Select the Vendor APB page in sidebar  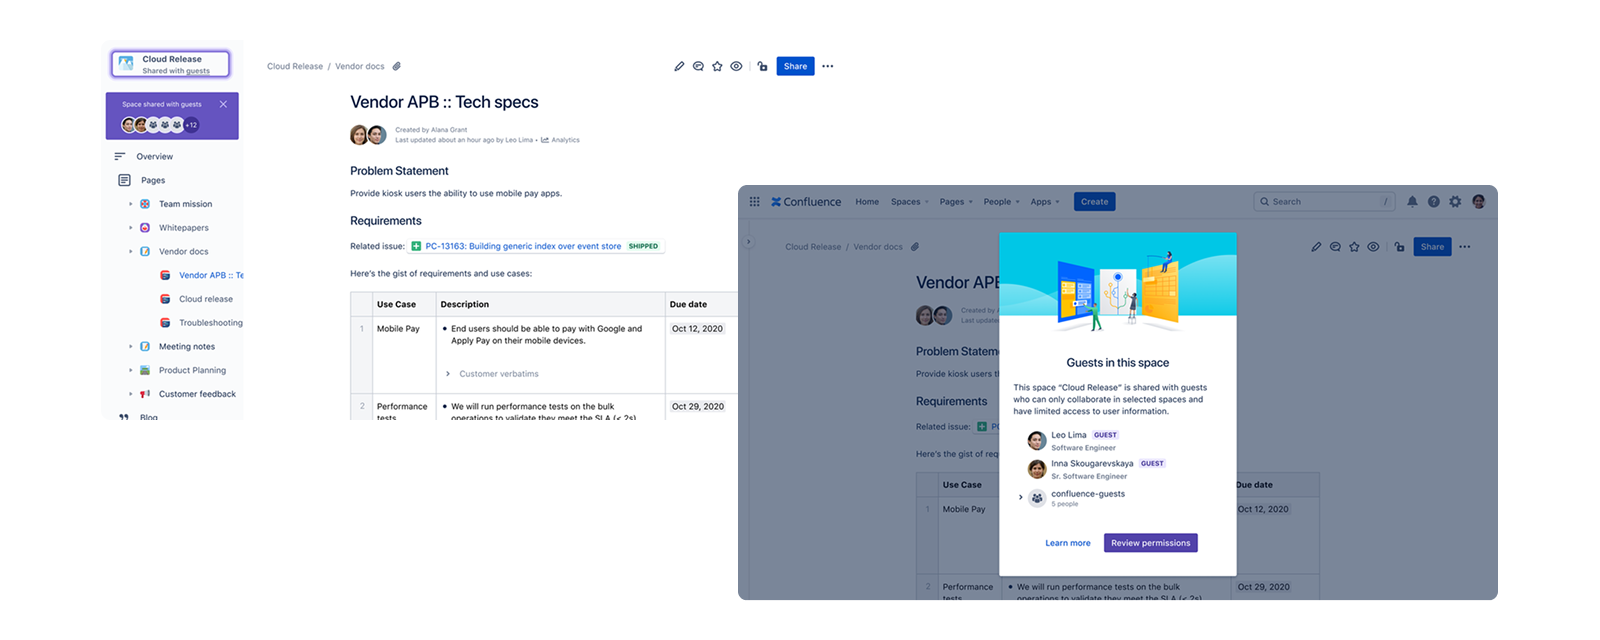[211, 275]
